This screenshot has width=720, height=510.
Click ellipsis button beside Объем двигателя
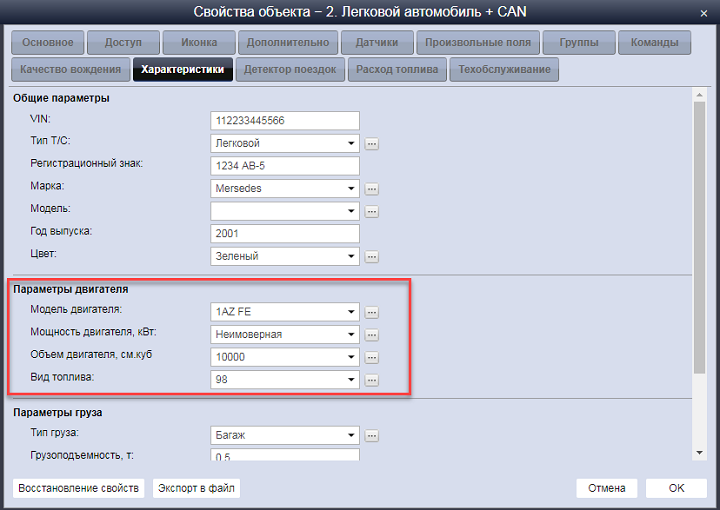[372, 357]
